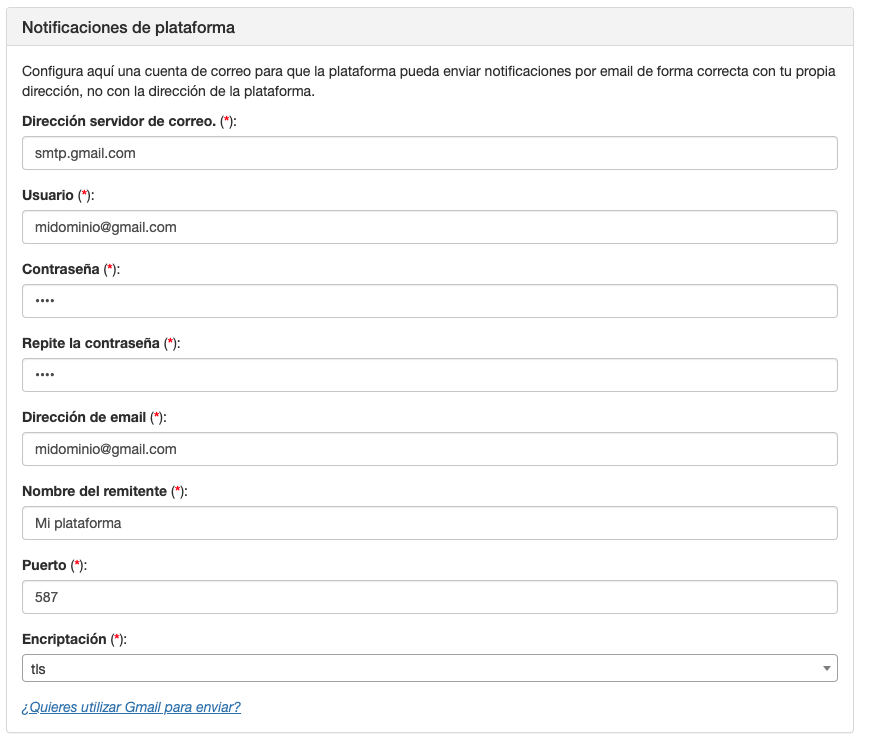Click the 'Nombre del remitente' label
Viewport: 869px width, 743px height.
[94, 491]
